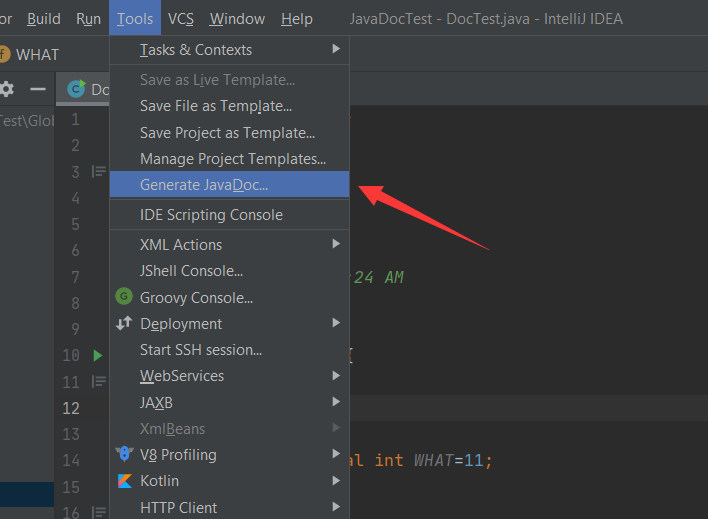Viewport: 708px width, 519px height.
Task: Click the Kotlin logo icon
Action: click(125, 481)
